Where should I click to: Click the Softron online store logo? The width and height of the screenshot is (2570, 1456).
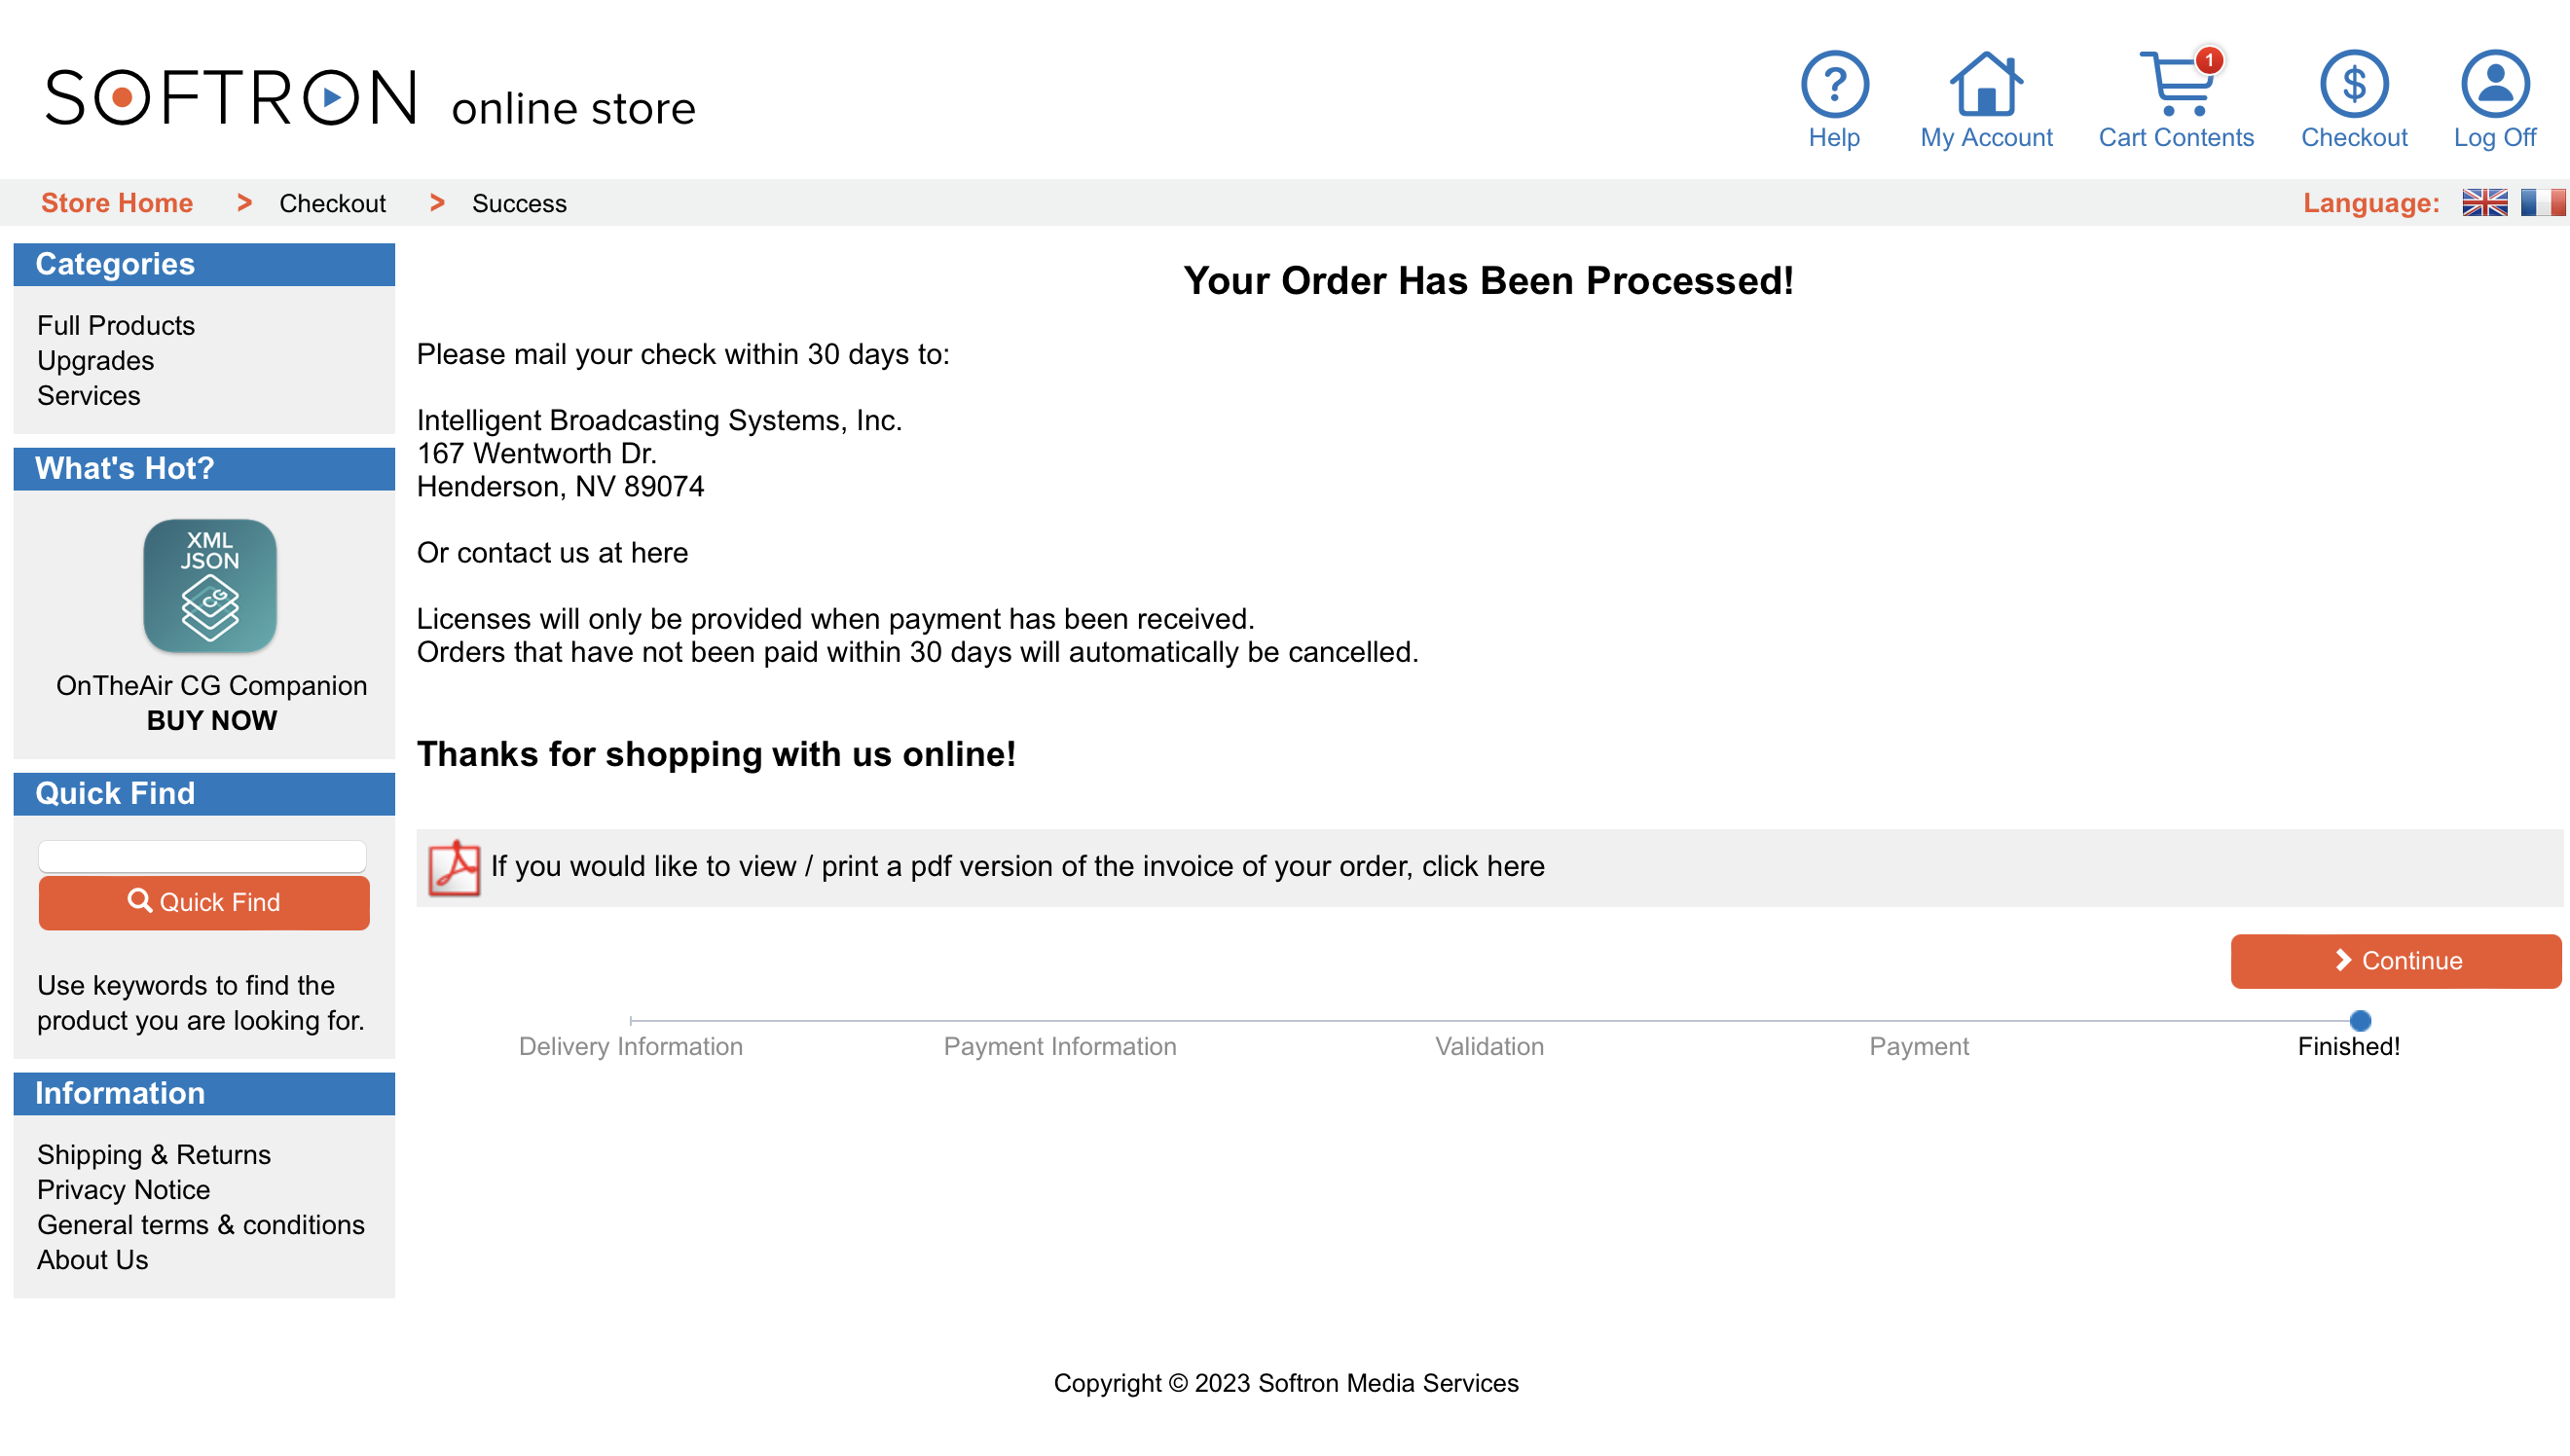[370, 98]
